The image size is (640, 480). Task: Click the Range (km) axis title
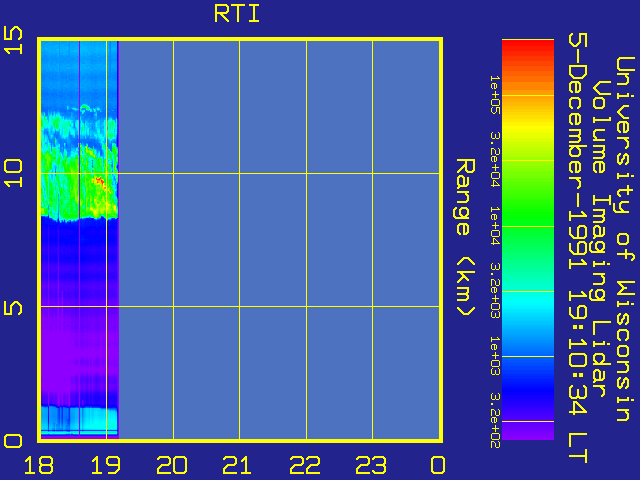[x=465, y=238]
